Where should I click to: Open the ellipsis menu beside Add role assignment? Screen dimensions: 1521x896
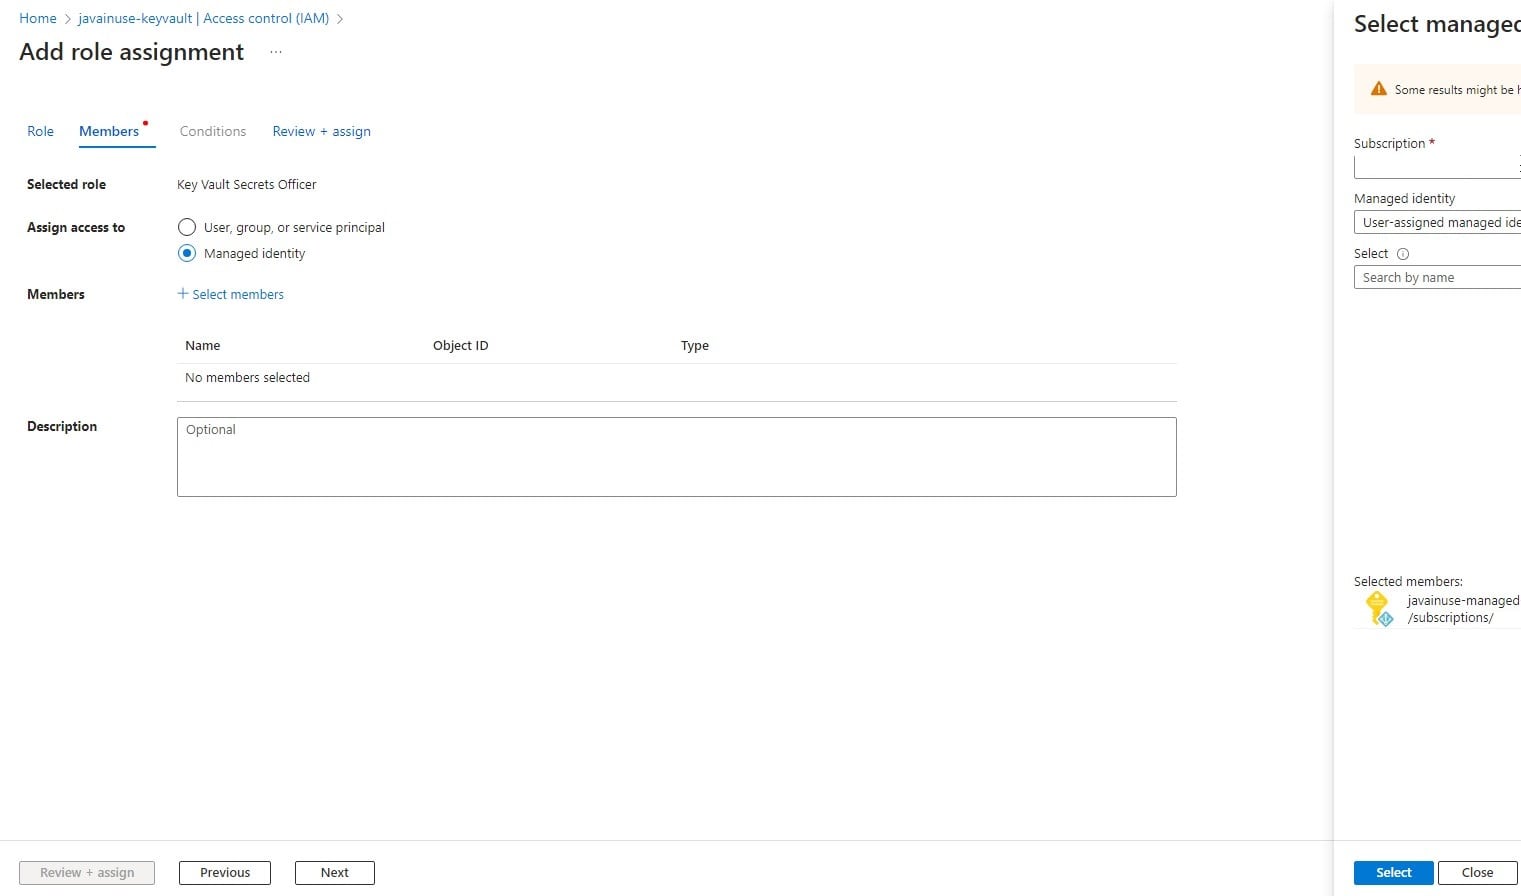pyautogui.click(x=276, y=52)
